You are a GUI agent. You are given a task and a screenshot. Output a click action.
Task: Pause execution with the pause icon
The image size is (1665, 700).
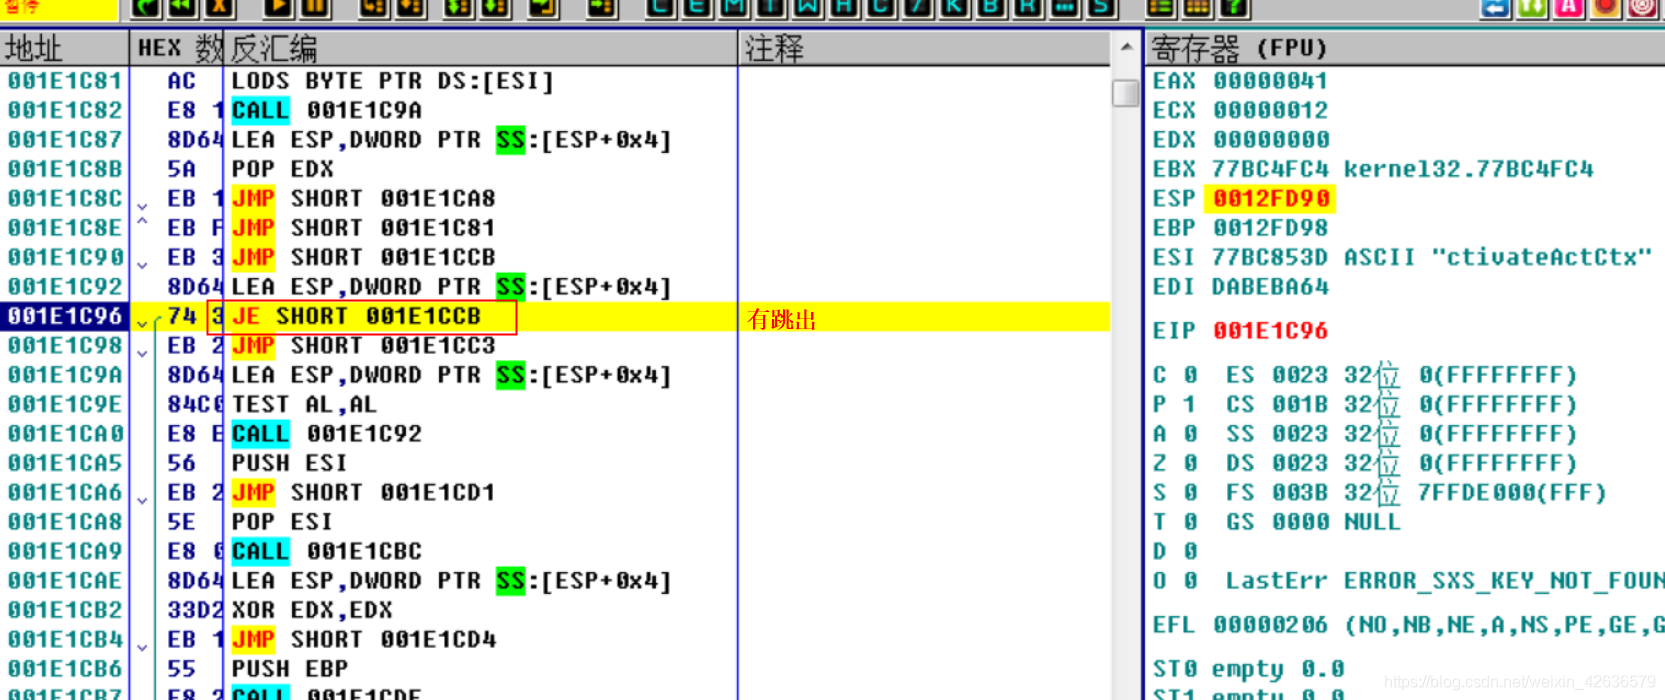315,8
